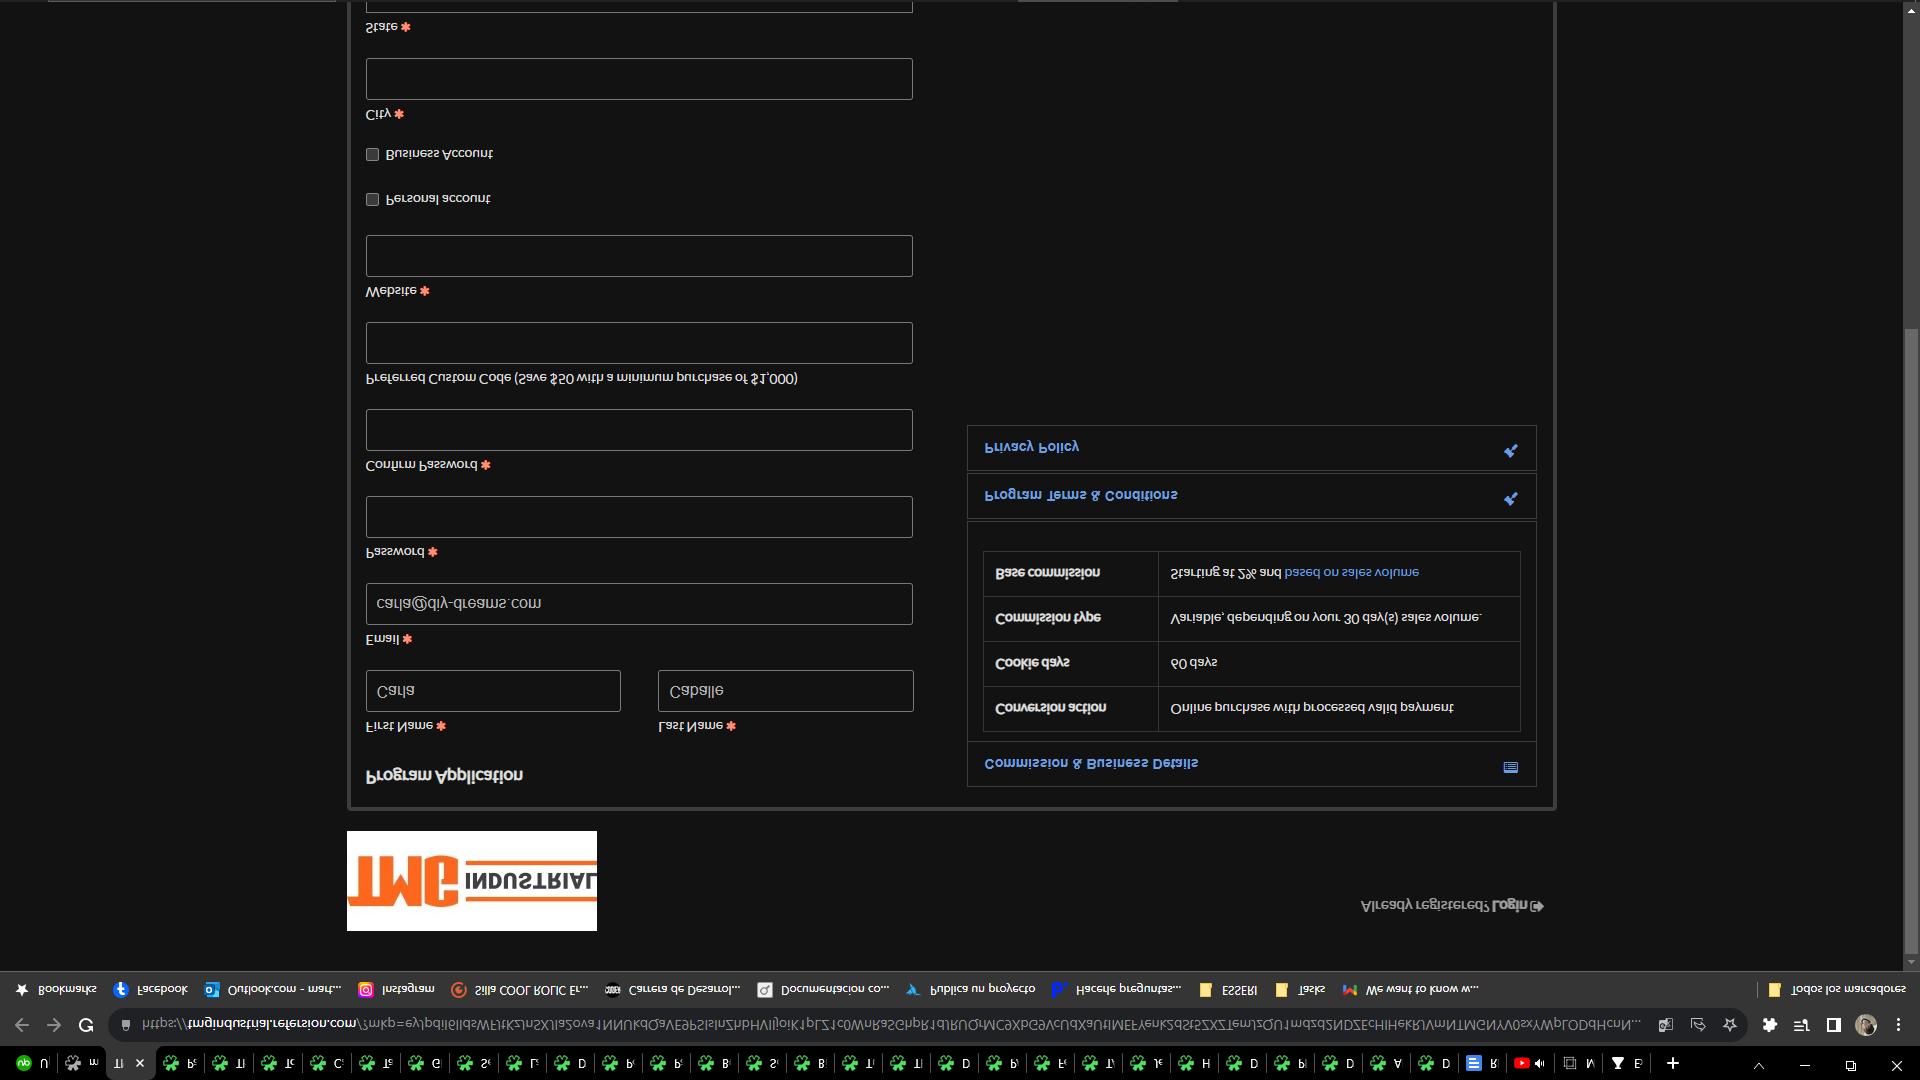Viewport: 1920px width, 1080px height.
Task: Close the currently active tab
Action: [x=140, y=1063]
